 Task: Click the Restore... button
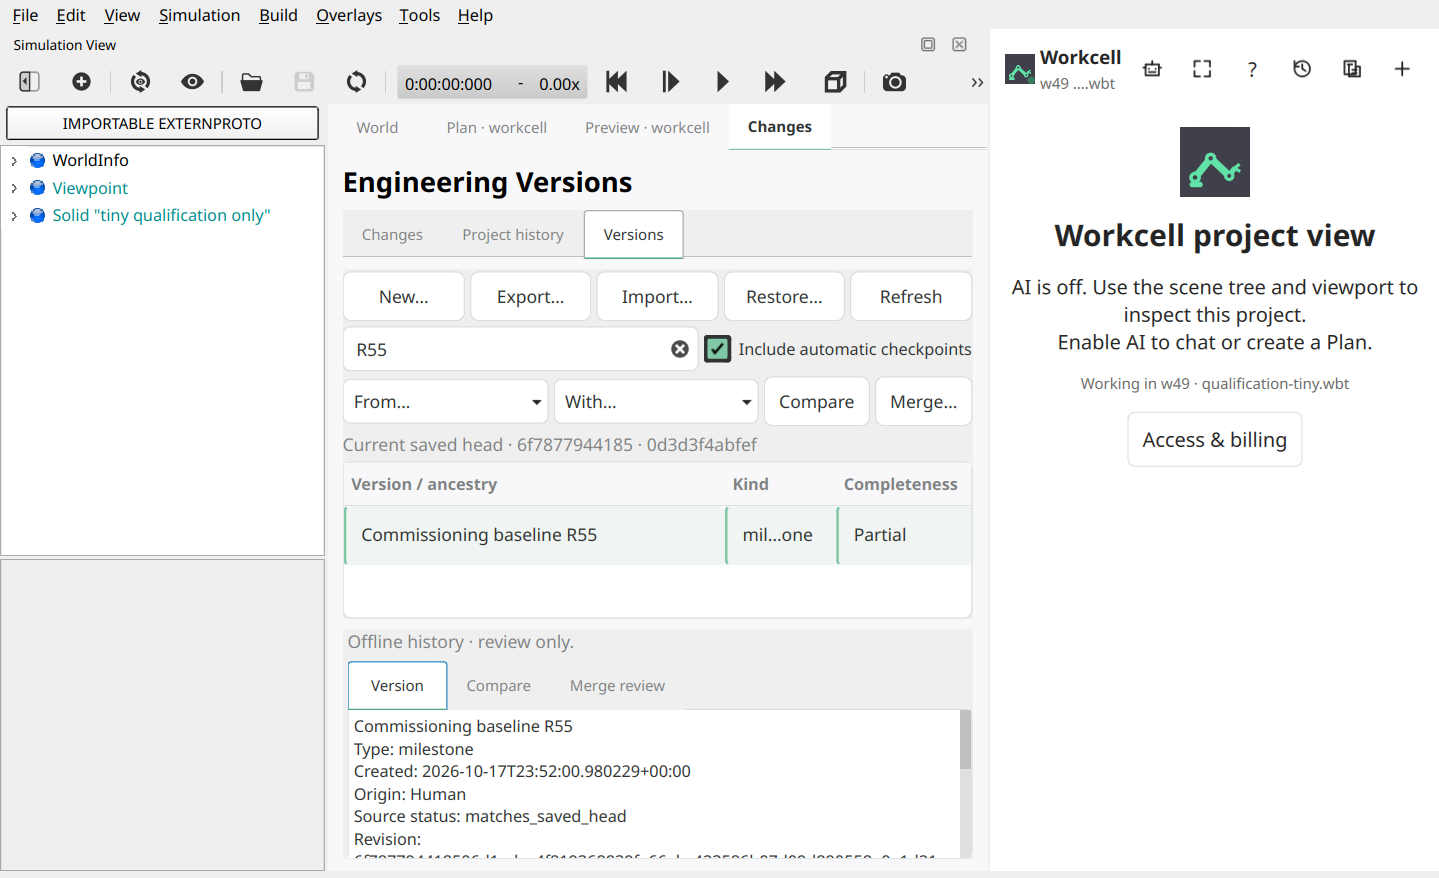(784, 297)
